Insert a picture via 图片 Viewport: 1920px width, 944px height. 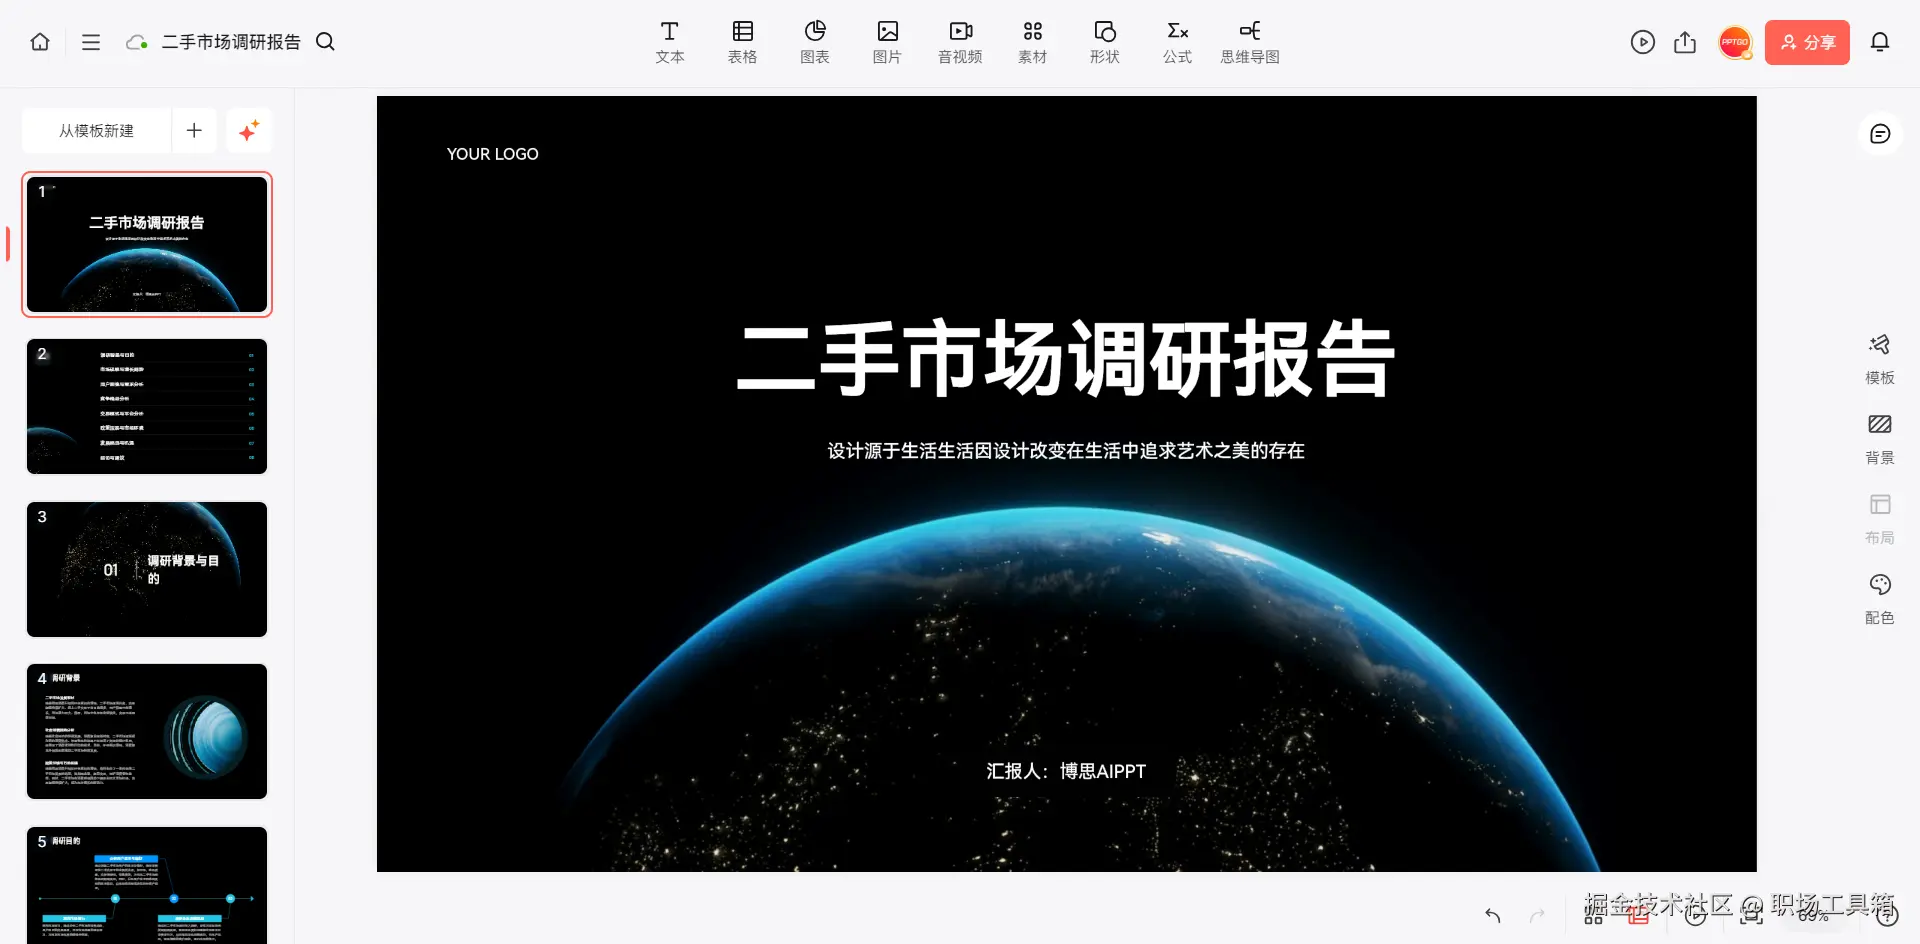[887, 42]
